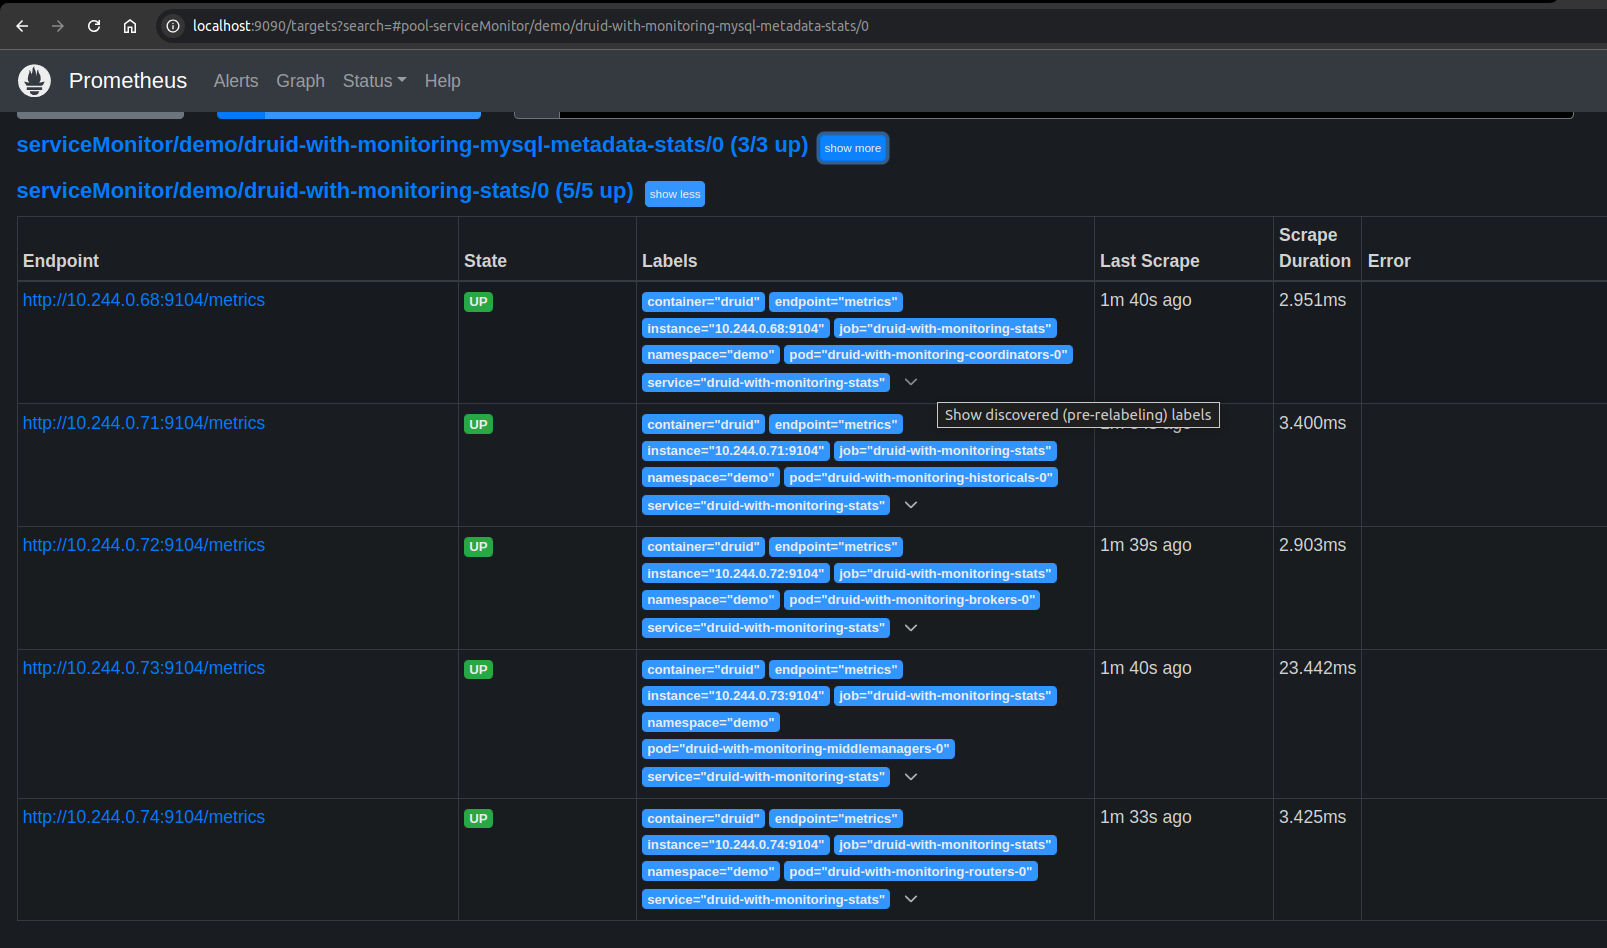Open endpoint http://10.244.0.68:9104/metrics link
The width and height of the screenshot is (1607, 948).
[144, 300]
